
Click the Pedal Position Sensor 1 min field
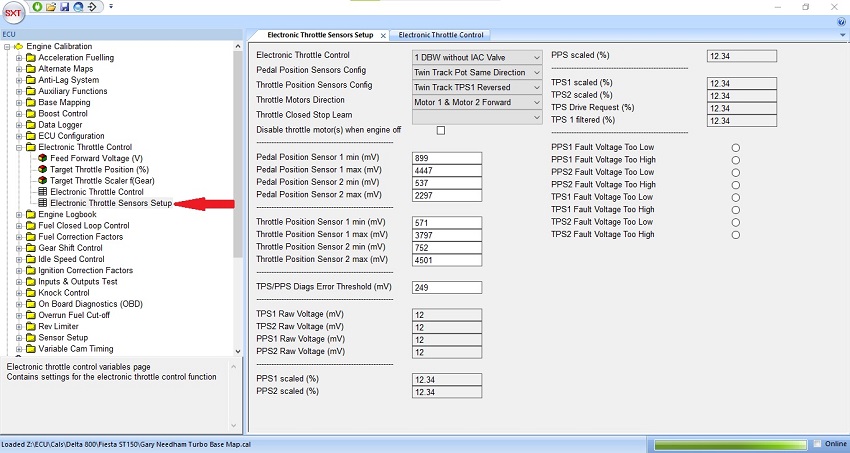pos(447,158)
